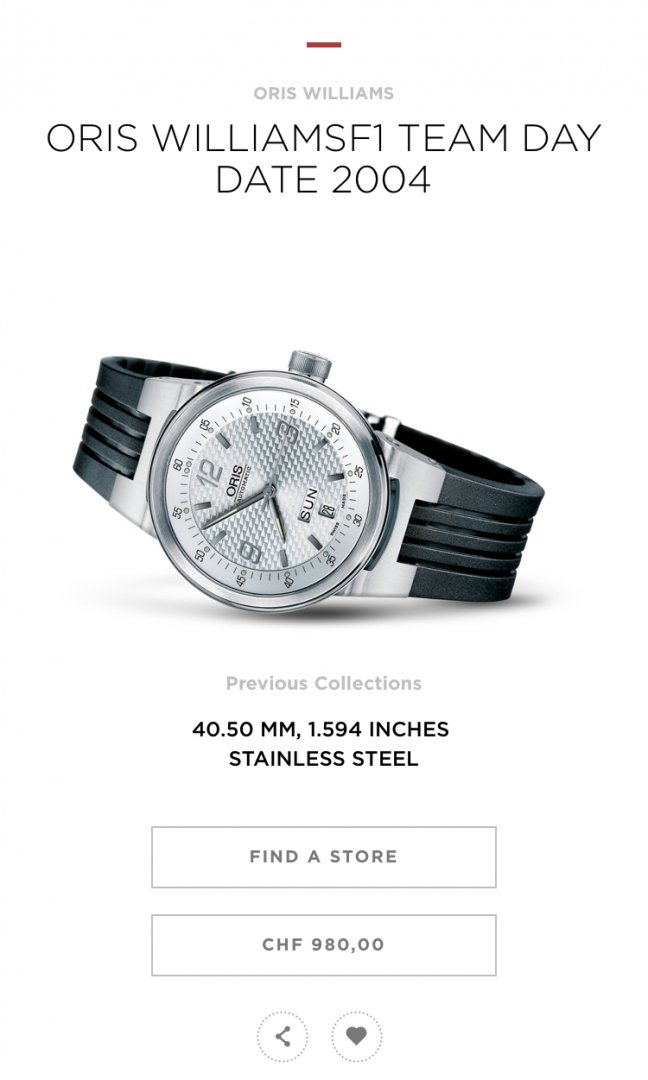Click the watch crown in product photo
The width and height of the screenshot is (648, 1080).
click(x=309, y=365)
